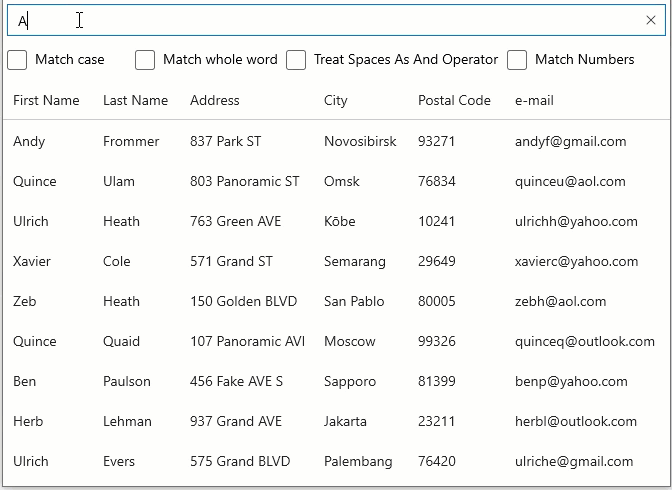
Task: Enable the Match case checkbox
Action: [18, 60]
